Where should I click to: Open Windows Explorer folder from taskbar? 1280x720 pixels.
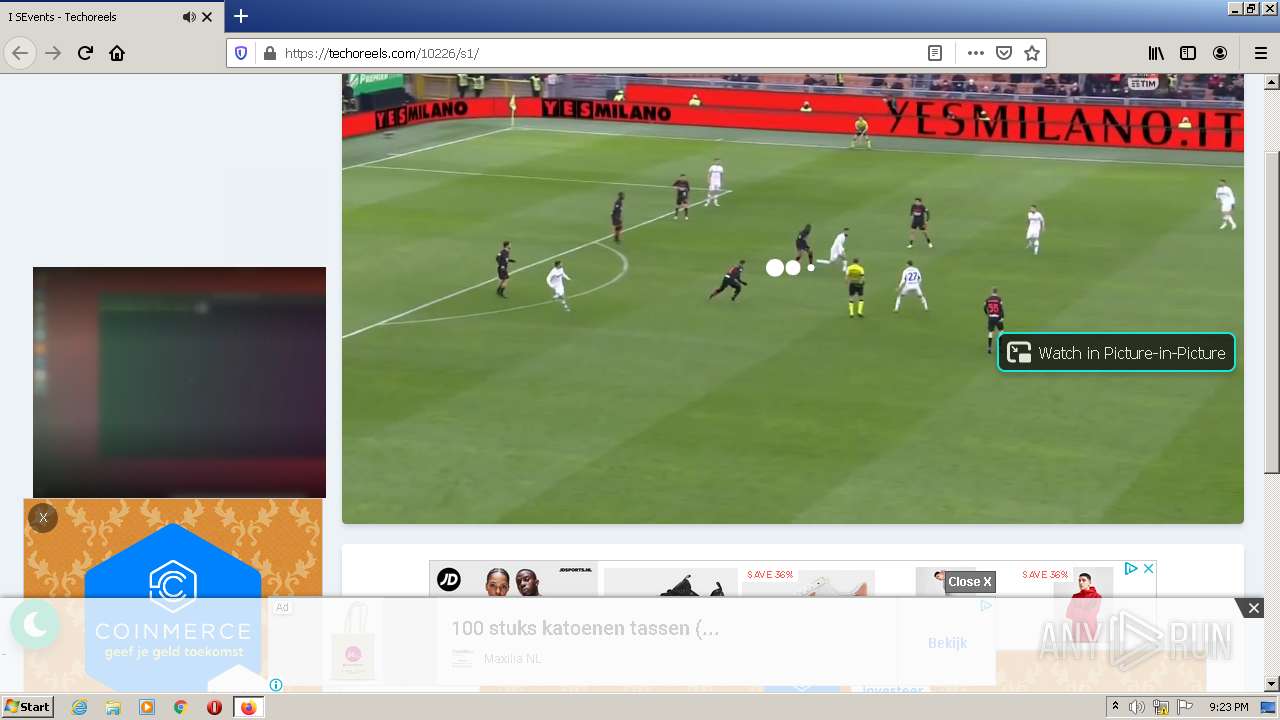coord(113,707)
